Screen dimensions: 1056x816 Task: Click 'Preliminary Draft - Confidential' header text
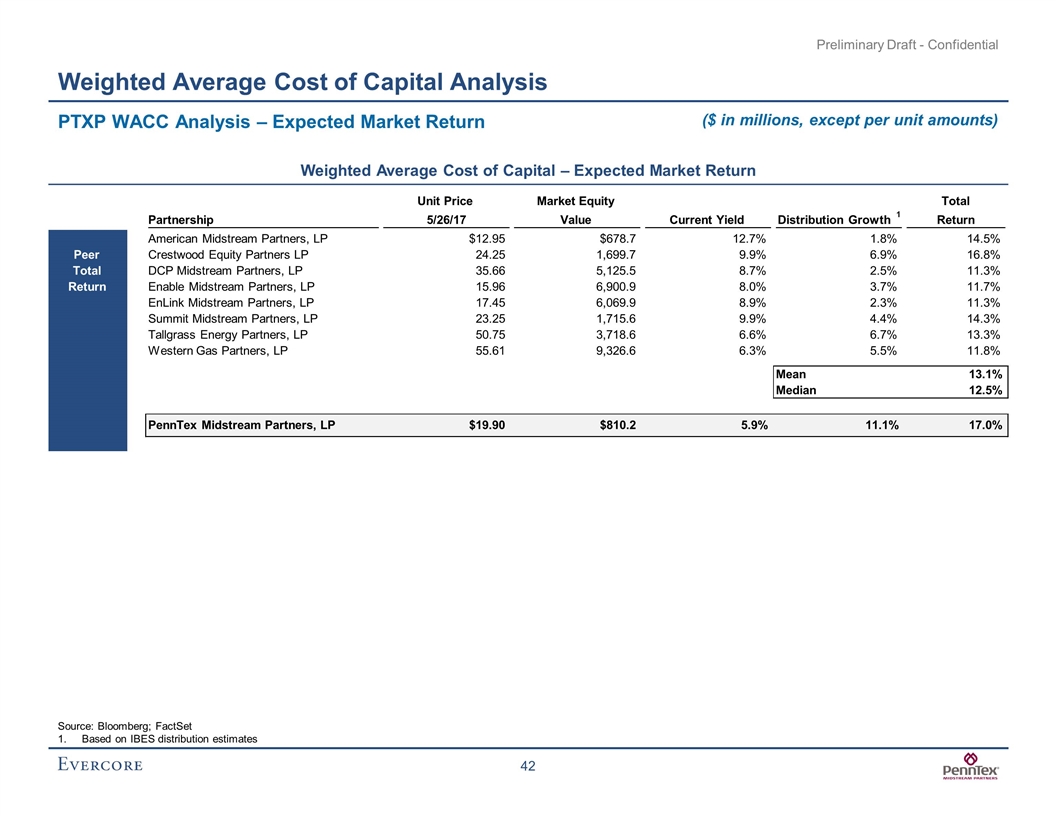tap(907, 44)
